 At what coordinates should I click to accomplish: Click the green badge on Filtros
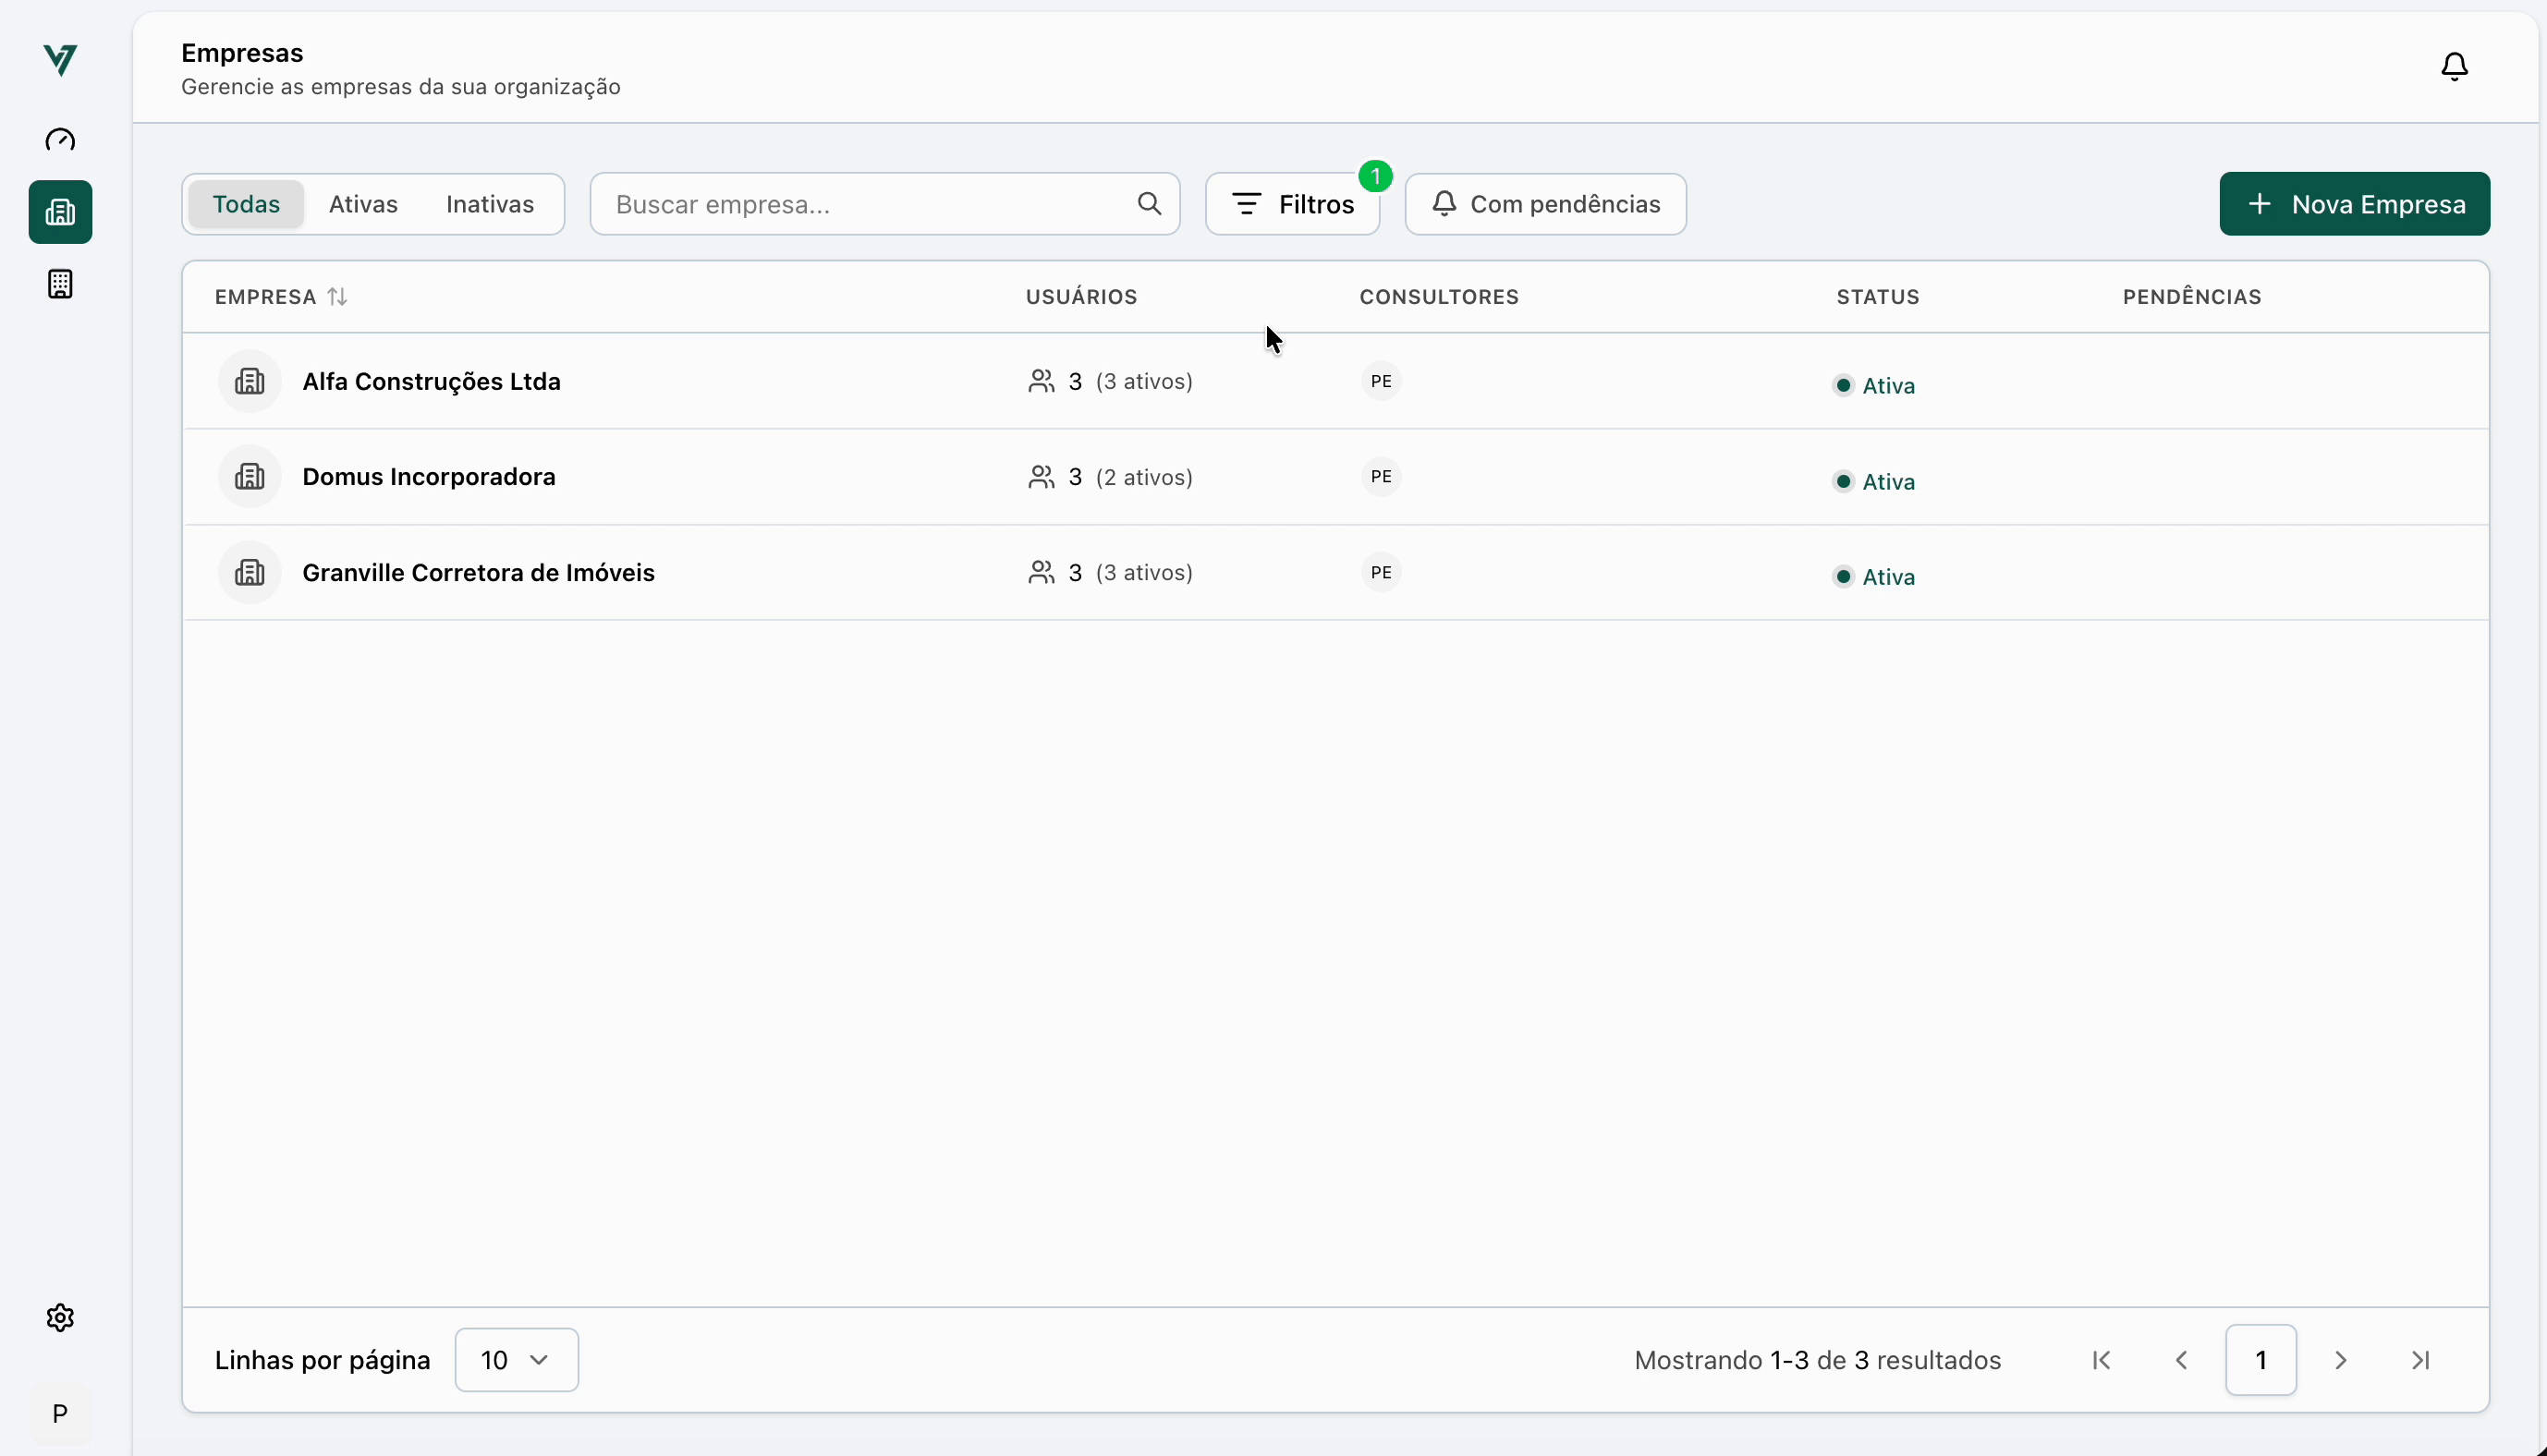(1376, 177)
